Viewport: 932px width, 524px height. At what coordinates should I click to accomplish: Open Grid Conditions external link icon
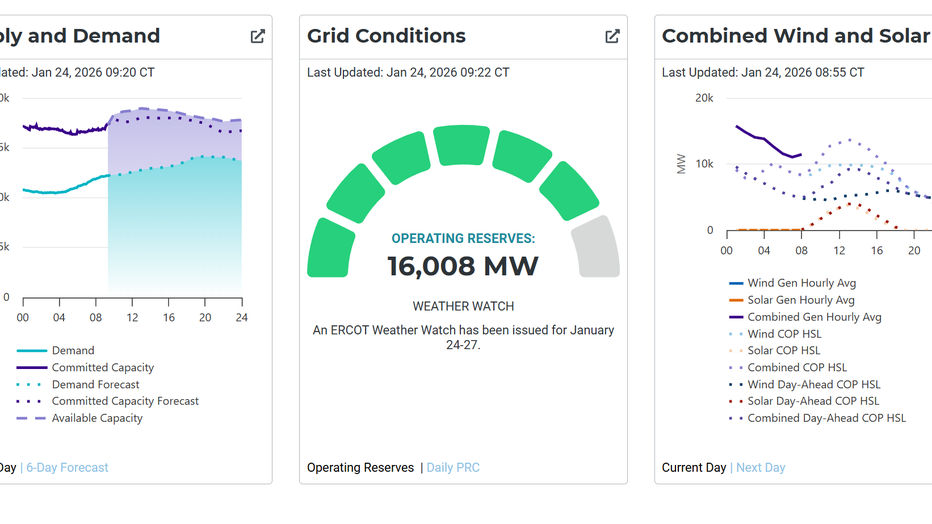point(612,36)
